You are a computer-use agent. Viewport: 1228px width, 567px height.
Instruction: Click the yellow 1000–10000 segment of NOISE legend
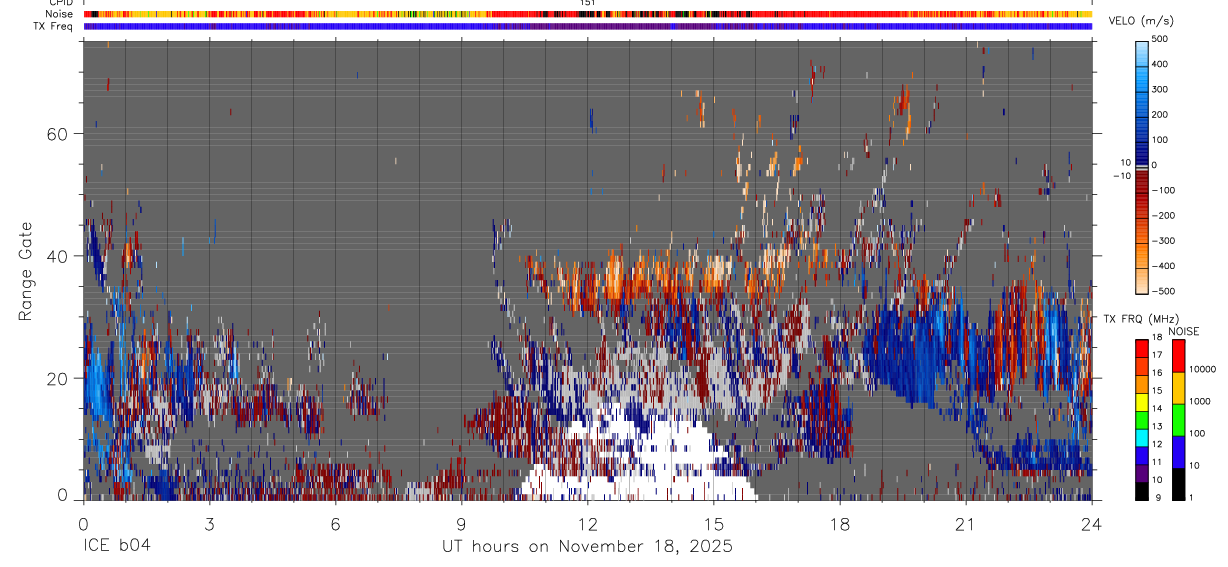(1179, 387)
